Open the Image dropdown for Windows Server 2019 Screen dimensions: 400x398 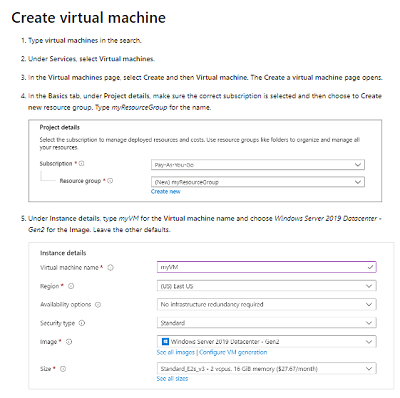[x=267, y=341]
